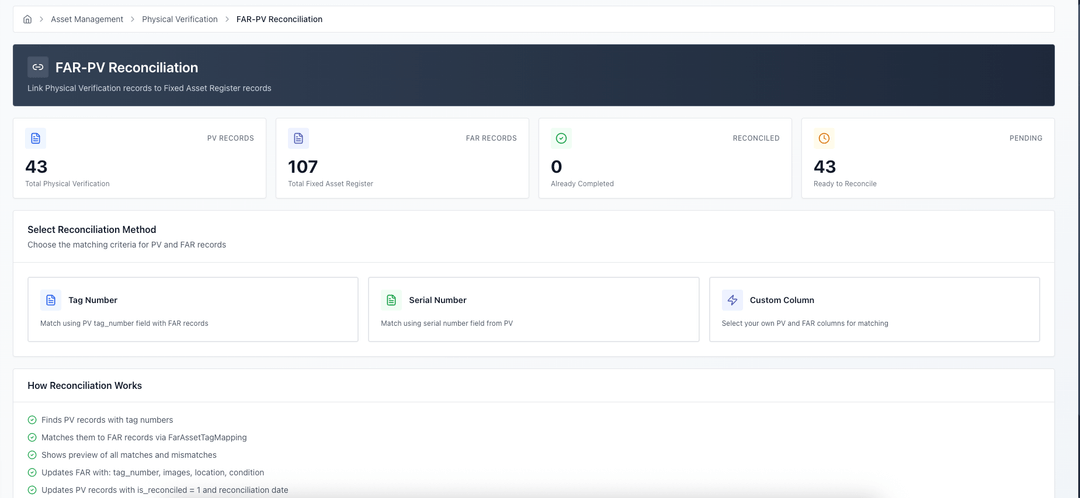Click check icon beside 'Shows preview'
The height and width of the screenshot is (498, 1080).
click(x=32, y=455)
